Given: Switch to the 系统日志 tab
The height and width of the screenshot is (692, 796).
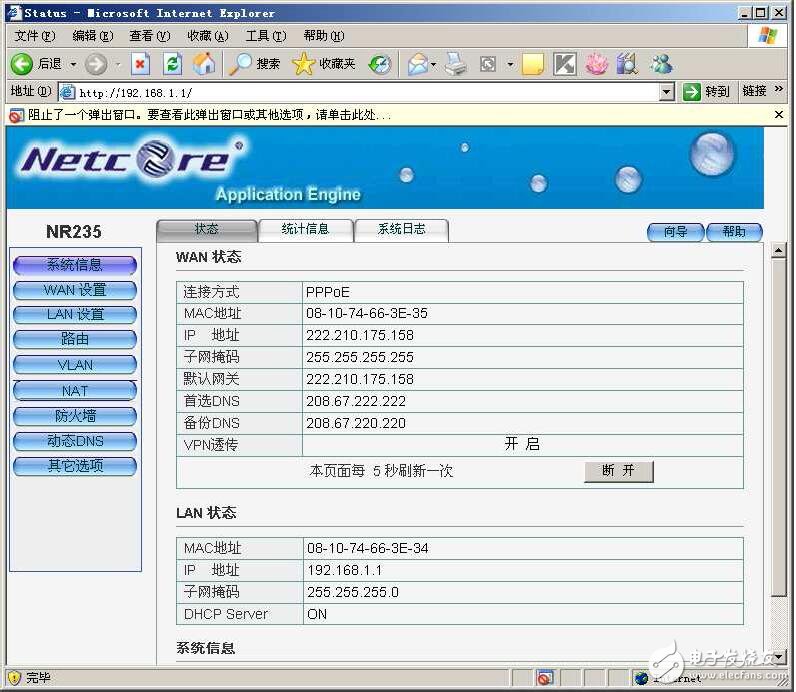Looking at the screenshot, I should tap(402, 230).
